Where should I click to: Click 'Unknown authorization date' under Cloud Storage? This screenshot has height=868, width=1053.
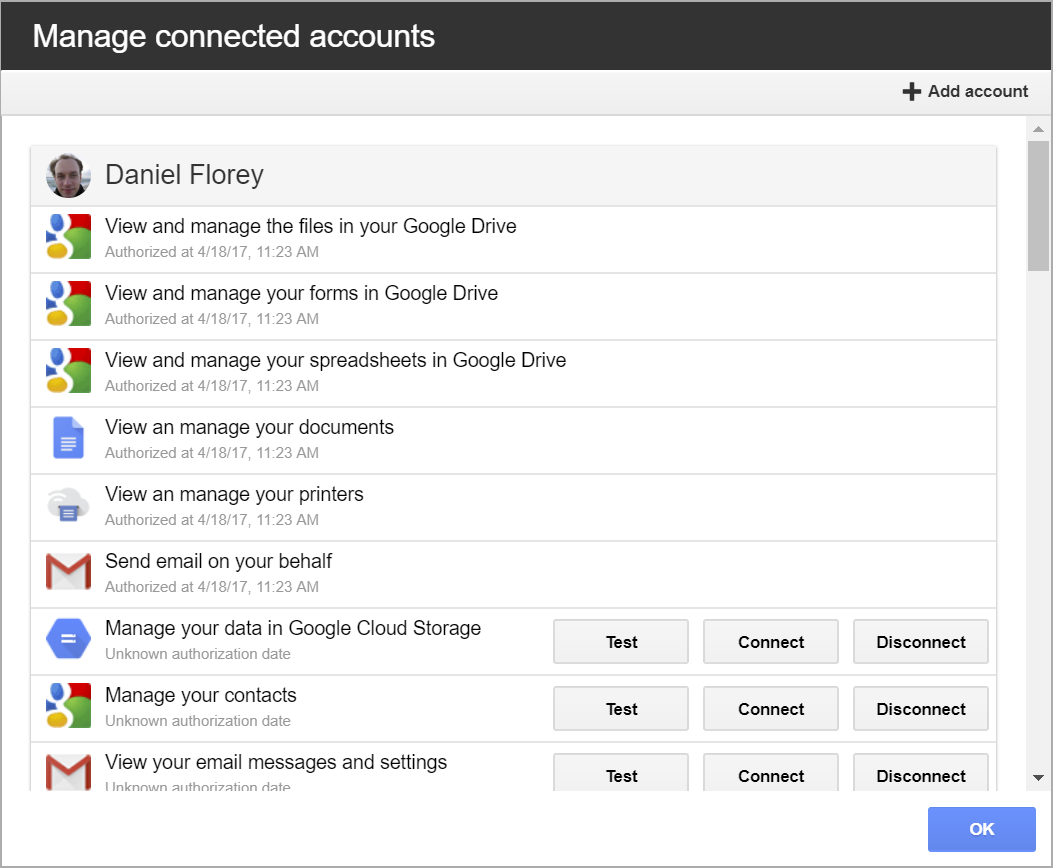(198, 654)
